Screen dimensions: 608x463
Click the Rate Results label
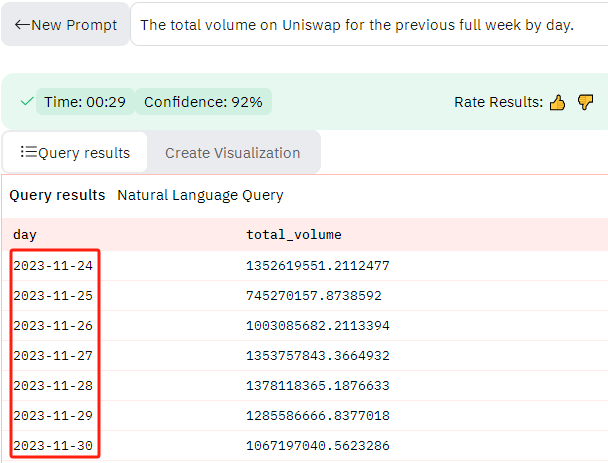(498, 102)
